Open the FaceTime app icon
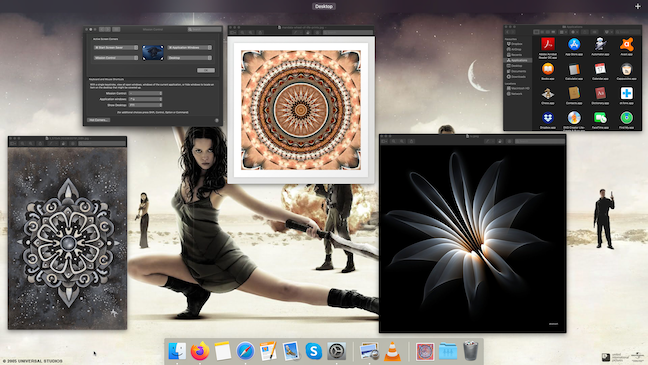648x365 pixels. [600, 118]
